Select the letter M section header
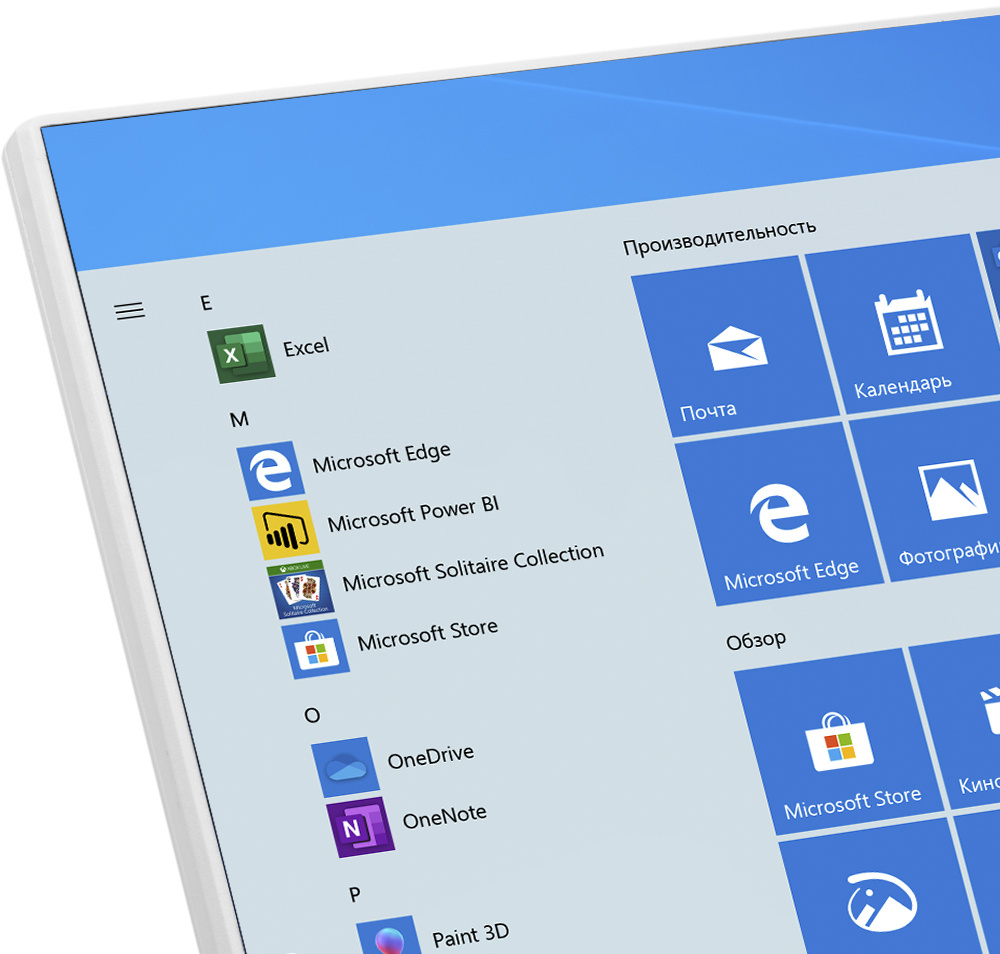 239,419
